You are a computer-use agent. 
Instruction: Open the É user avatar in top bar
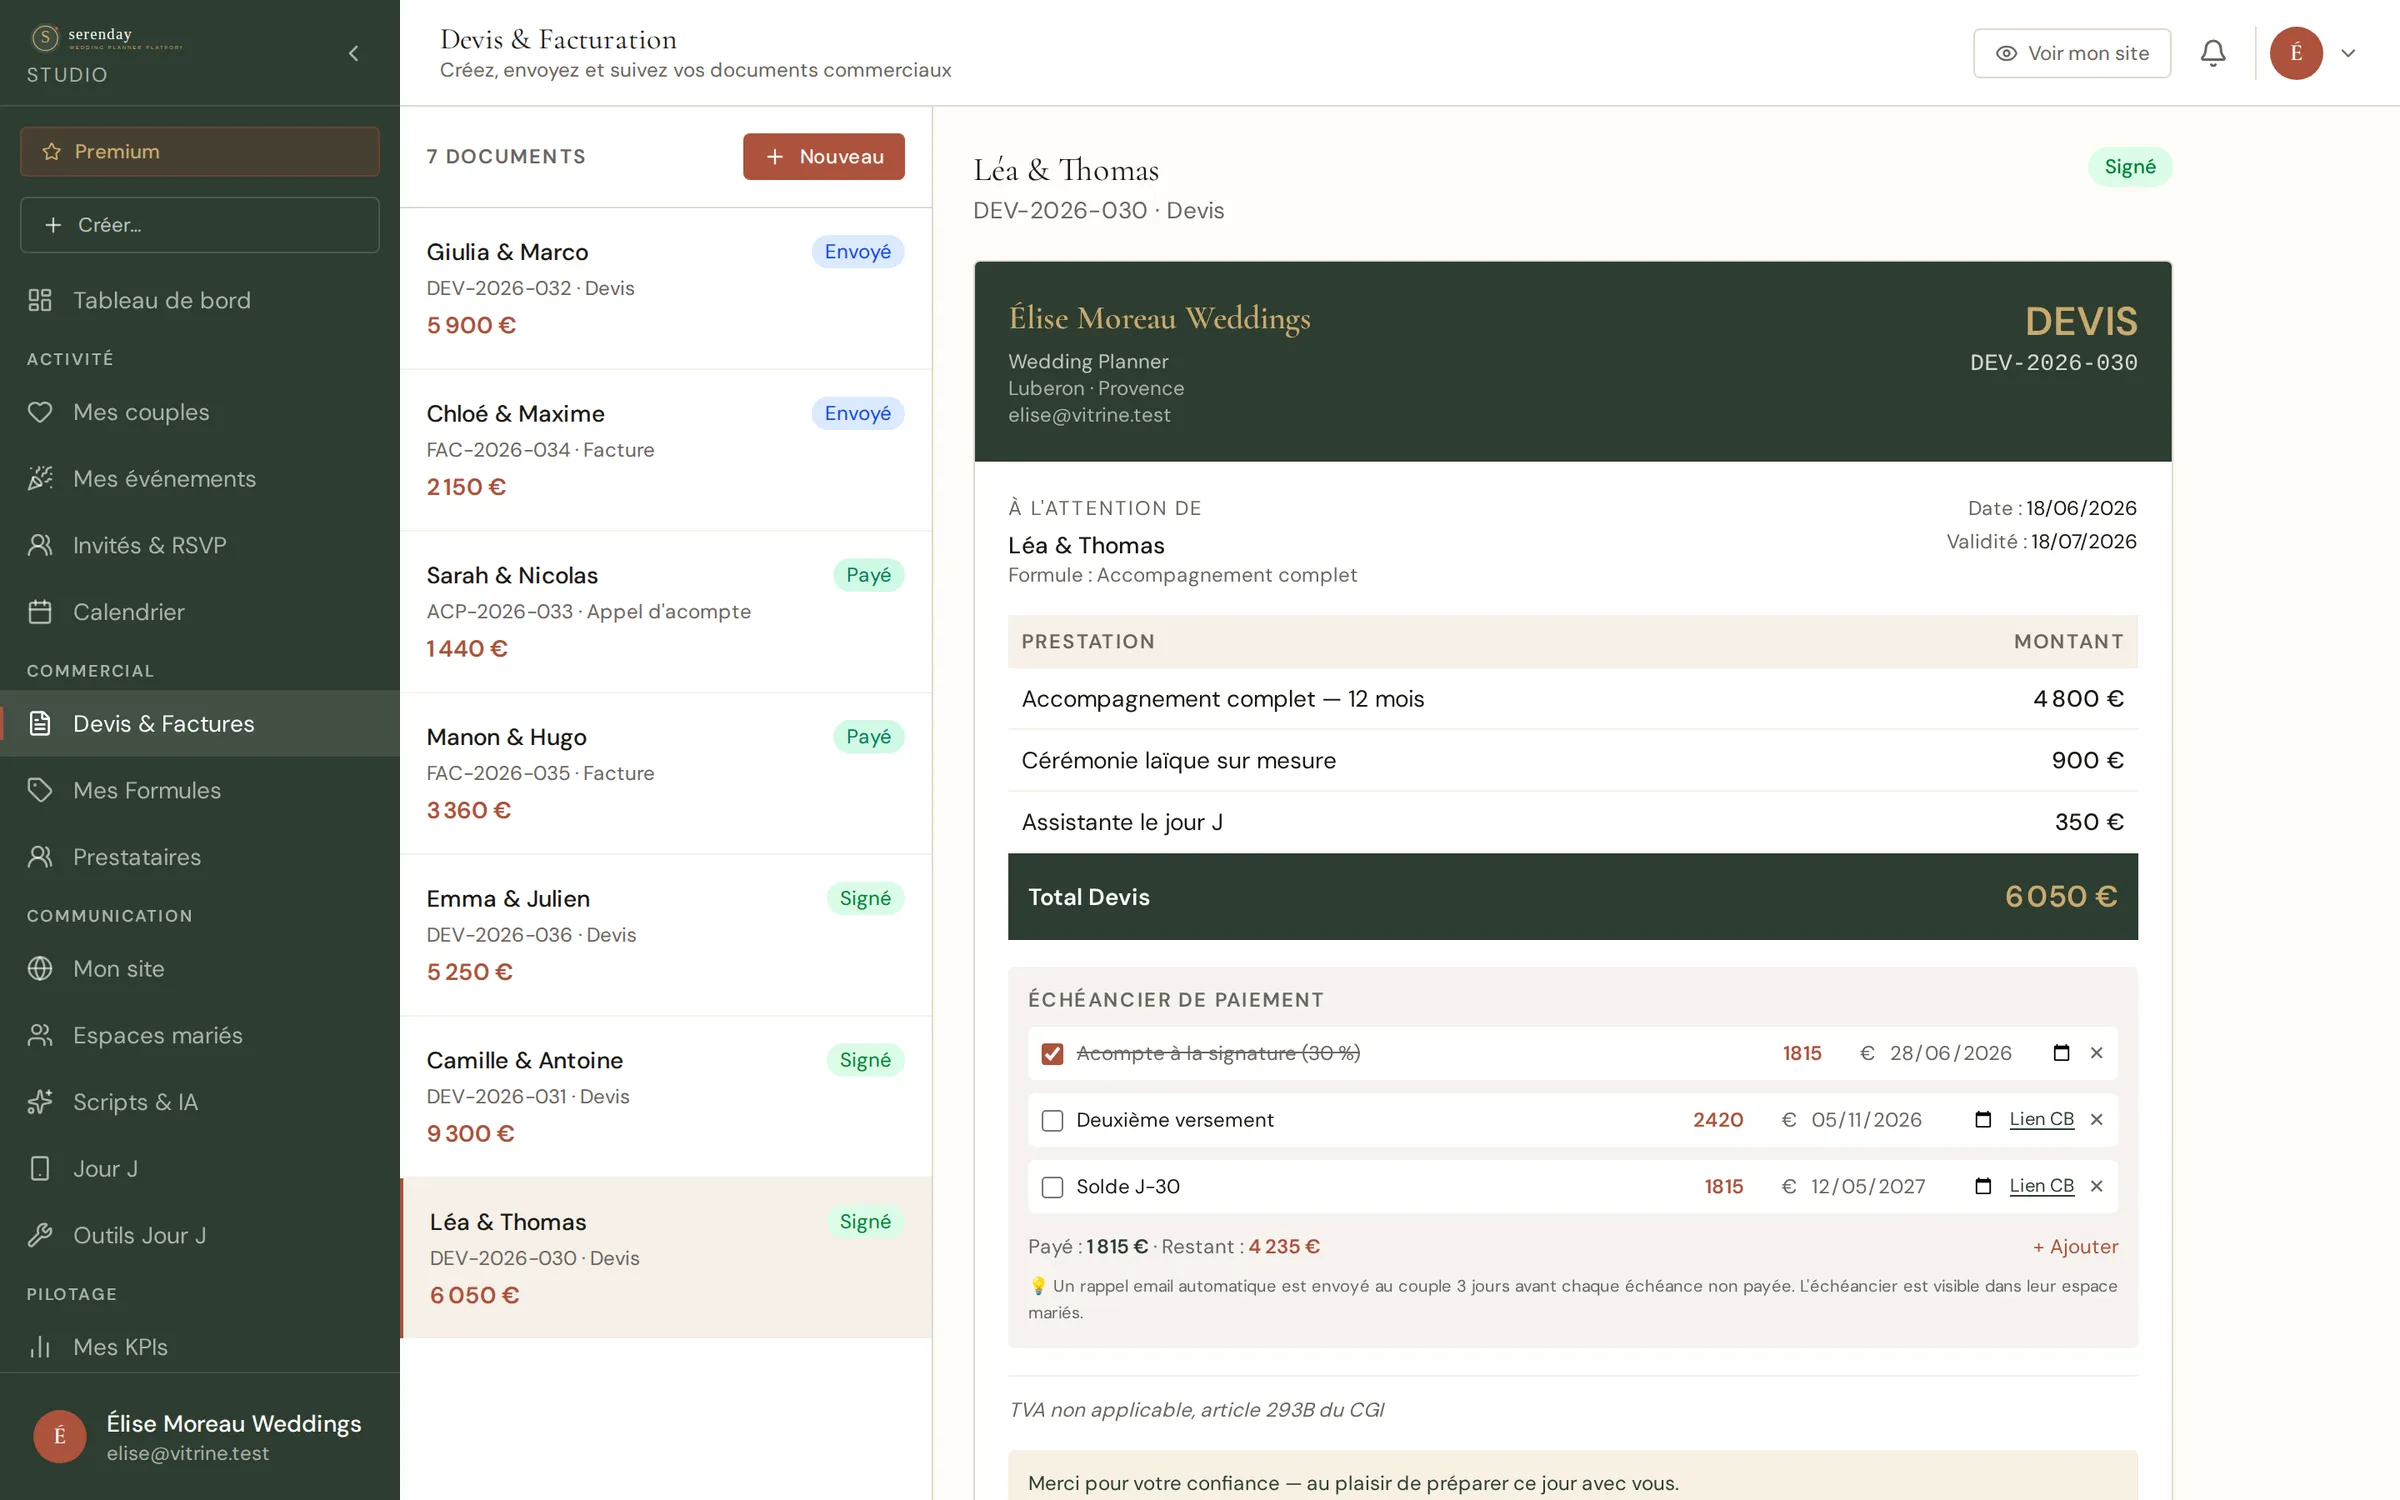(2296, 53)
